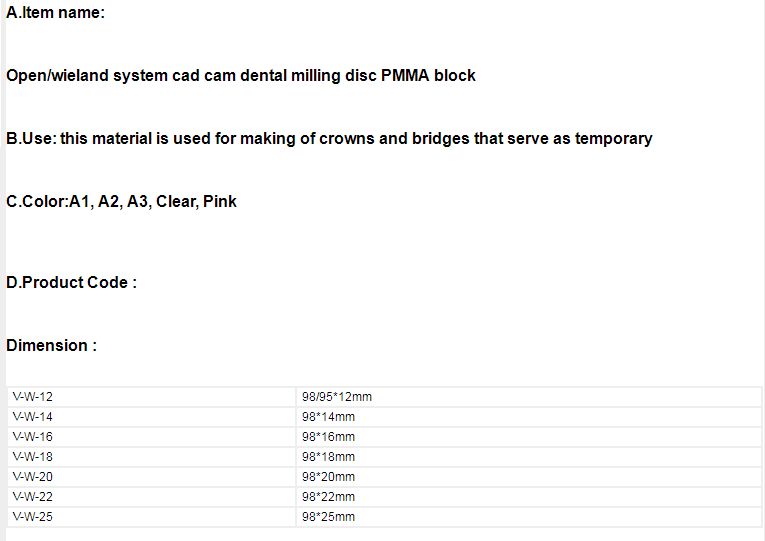Select the PMMA block item name text
Viewport: 765px width, 541px height.
(241, 76)
